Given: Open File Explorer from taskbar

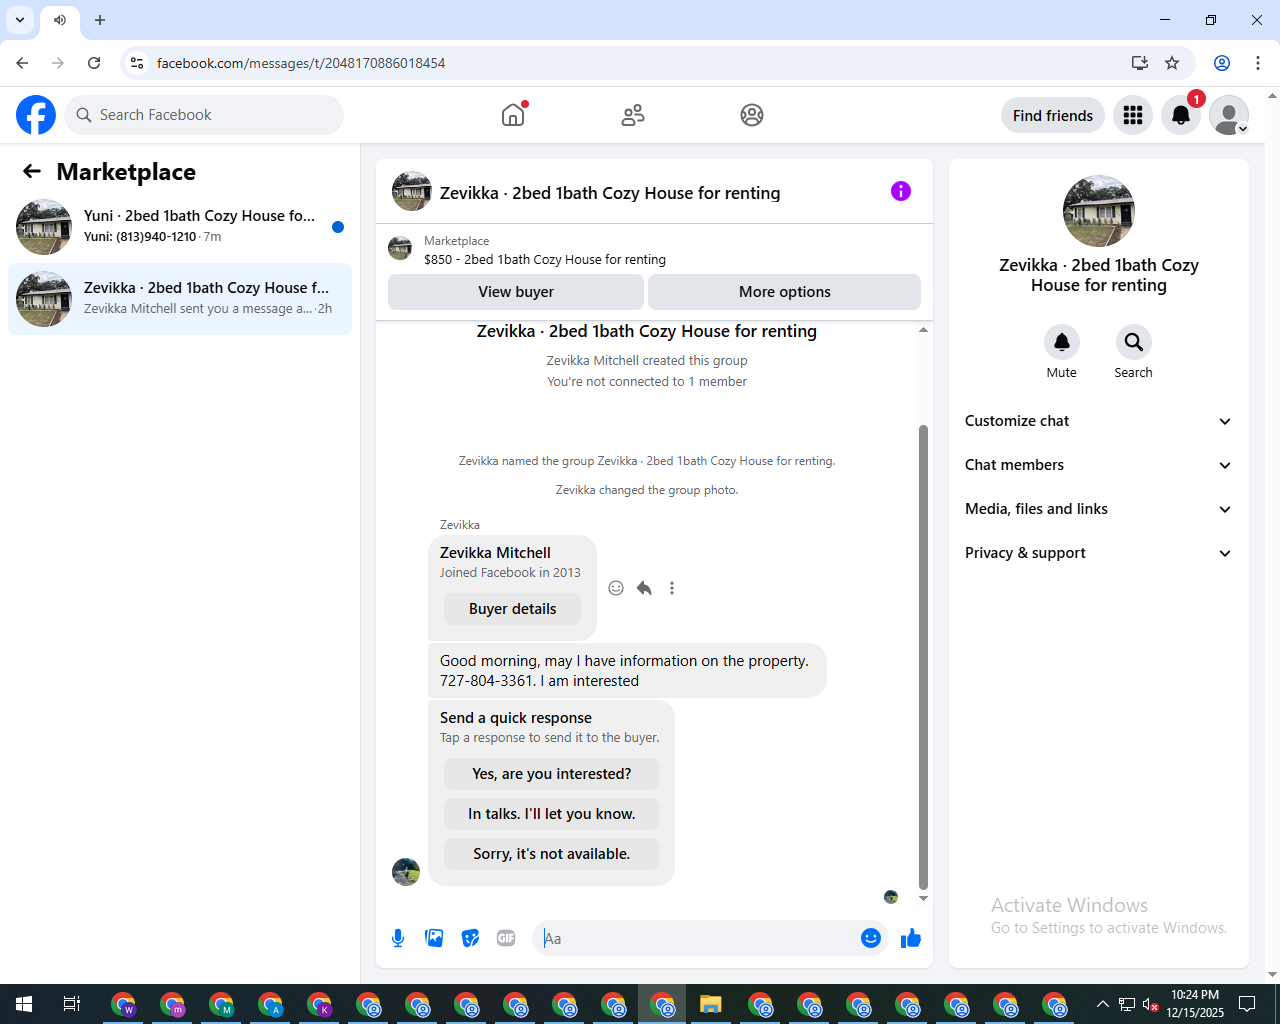Looking at the screenshot, I should [x=711, y=1004].
